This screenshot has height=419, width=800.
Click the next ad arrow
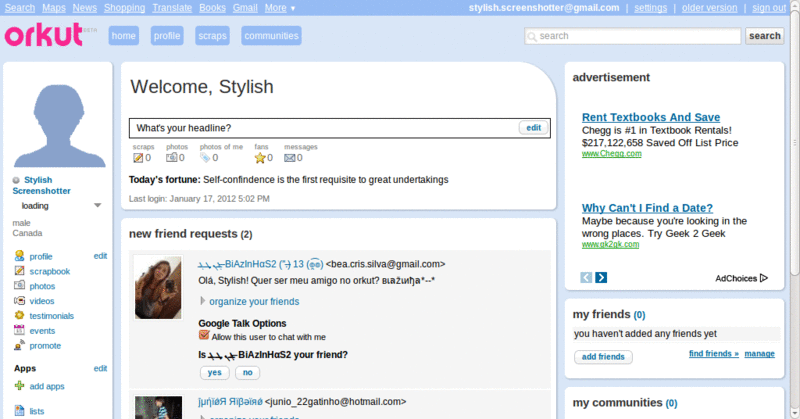[601, 277]
